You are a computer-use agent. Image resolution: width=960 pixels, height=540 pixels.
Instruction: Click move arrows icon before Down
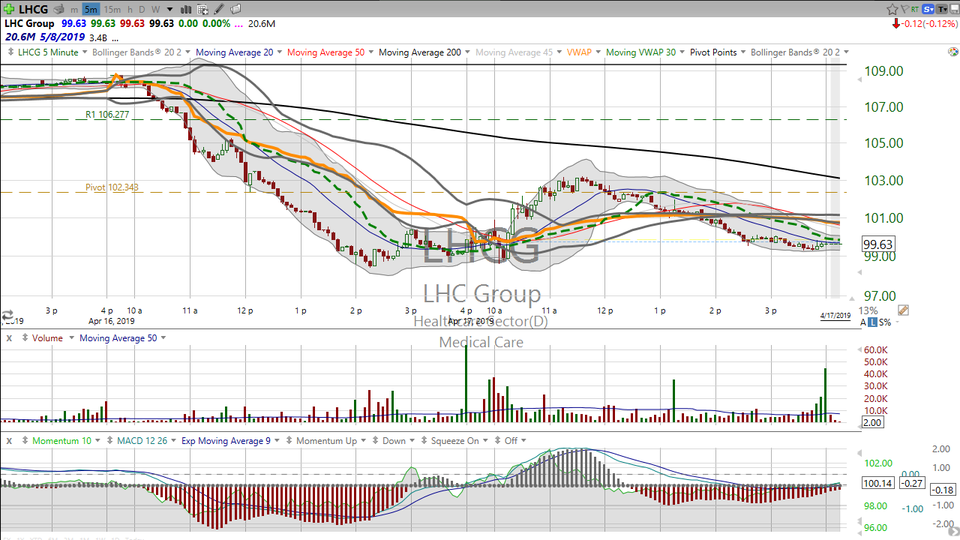(375, 441)
